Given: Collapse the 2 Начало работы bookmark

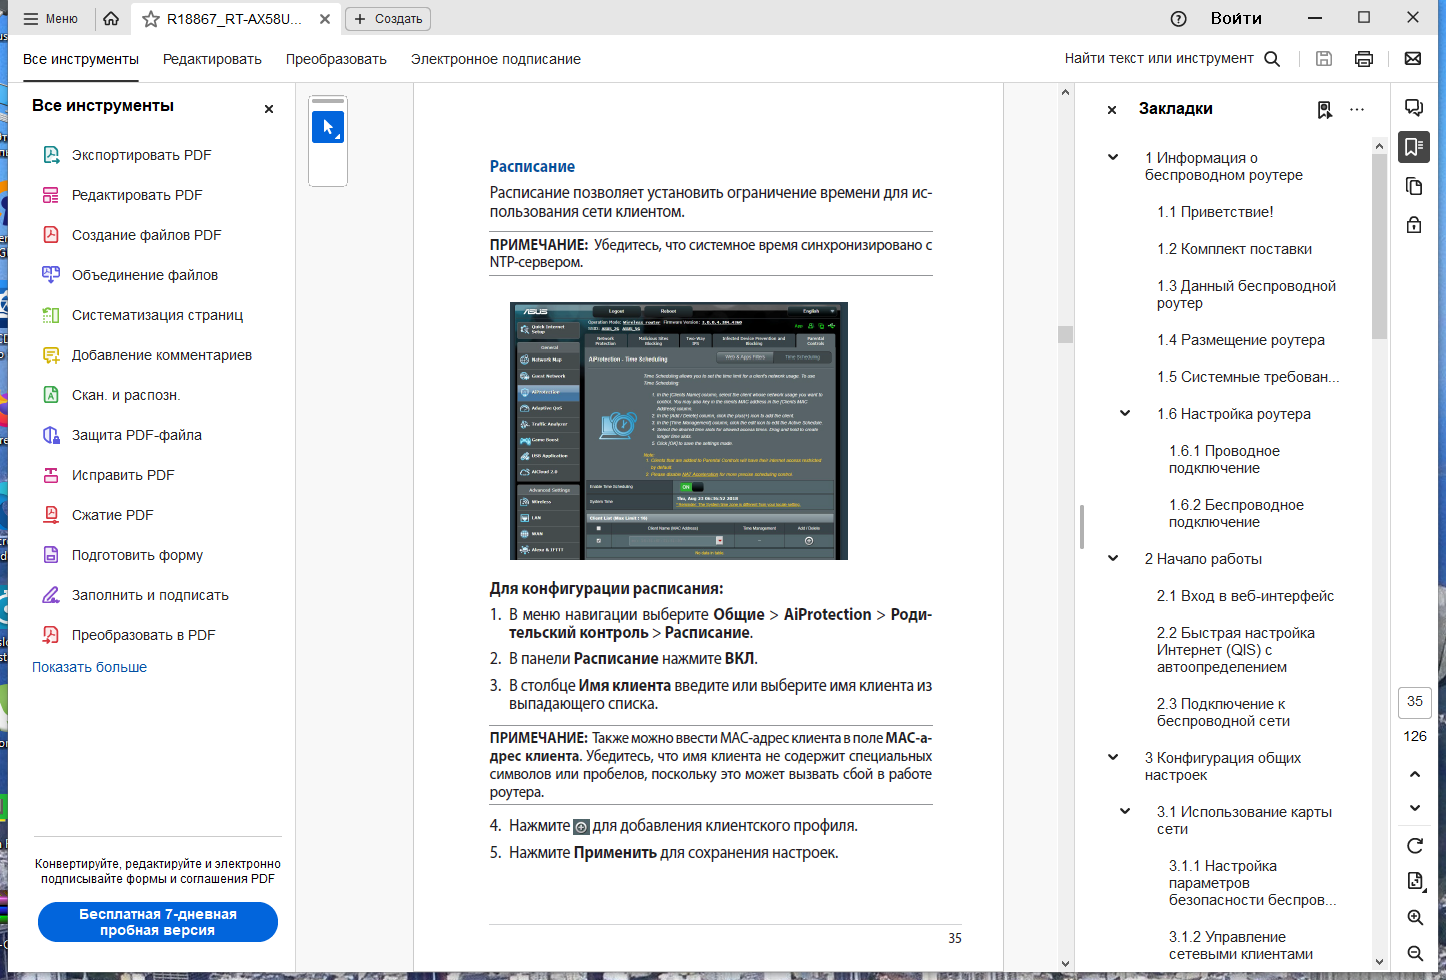Looking at the screenshot, I should tap(1112, 559).
